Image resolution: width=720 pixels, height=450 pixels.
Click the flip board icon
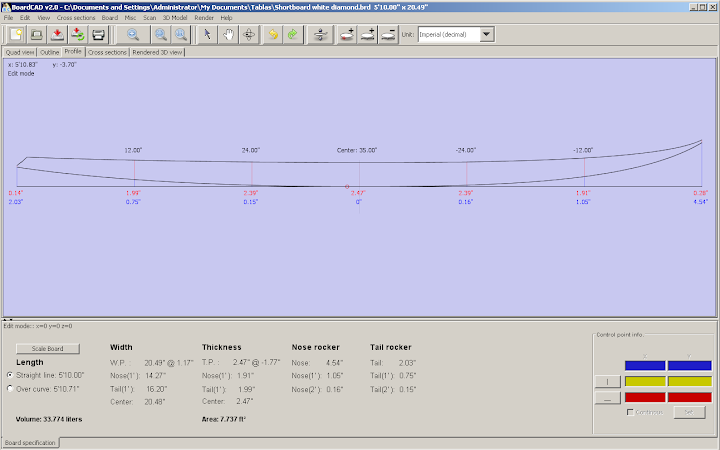(321, 34)
